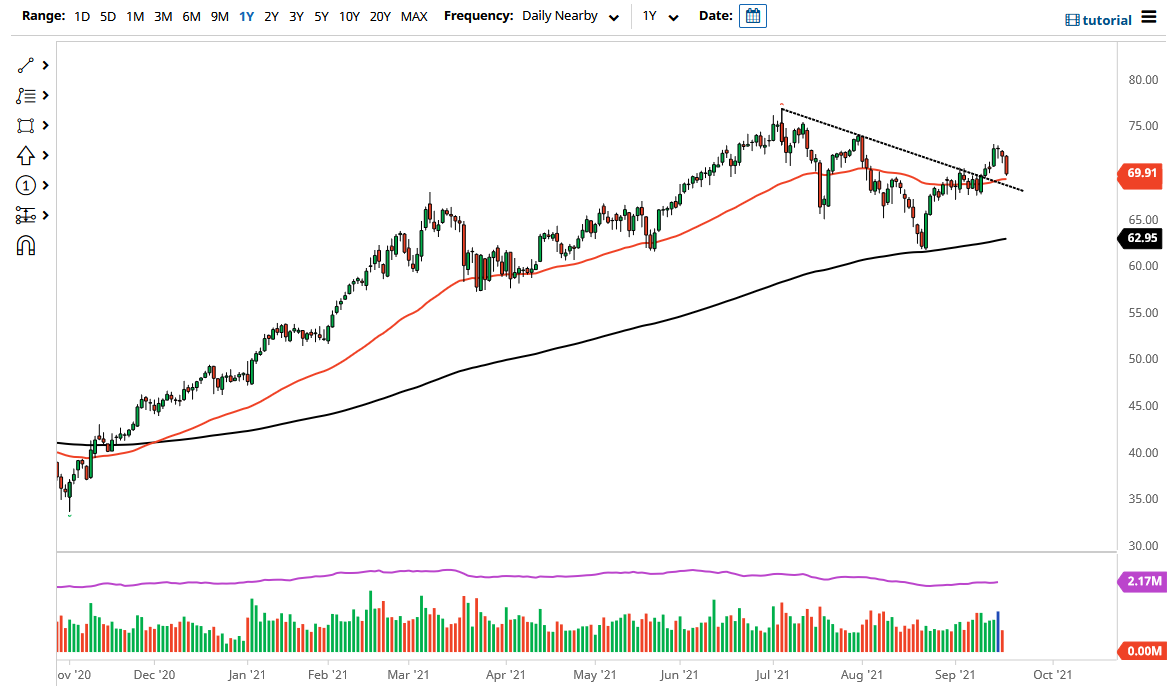
Task: Select the annotation list drawing tool
Action: [26, 95]
